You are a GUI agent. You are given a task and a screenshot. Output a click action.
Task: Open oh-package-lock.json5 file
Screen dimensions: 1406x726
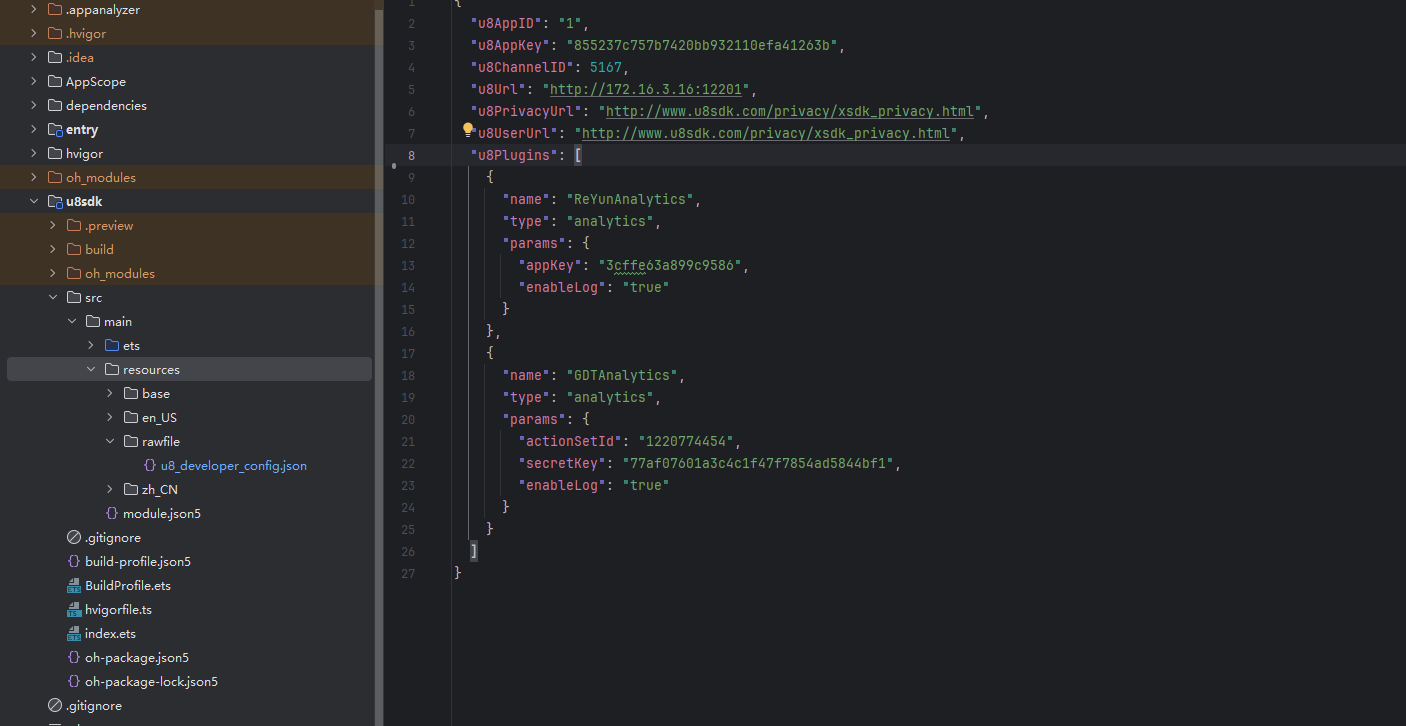coord(151,682)
